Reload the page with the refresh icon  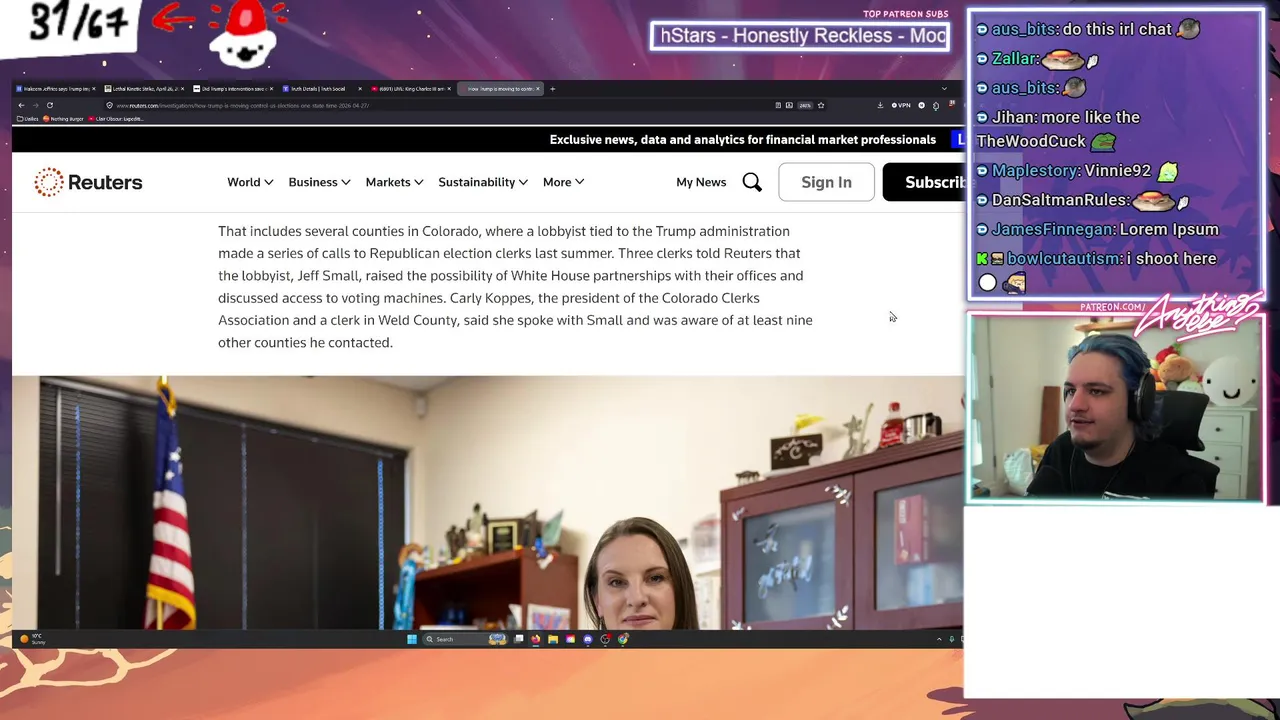click(x=49, y=105)
